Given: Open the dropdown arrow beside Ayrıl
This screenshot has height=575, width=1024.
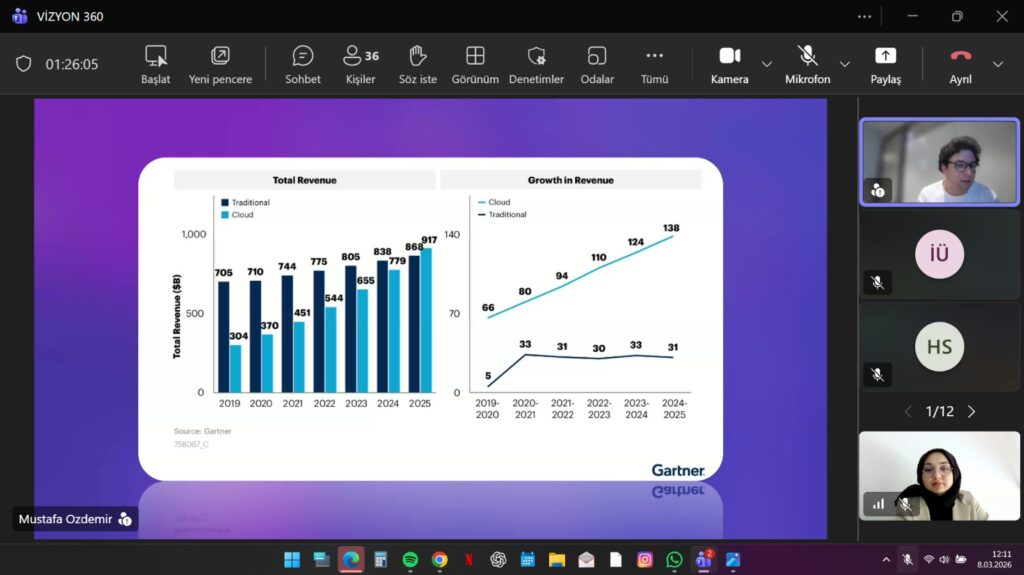Looking at the screenshot, I should coord(997,64).
